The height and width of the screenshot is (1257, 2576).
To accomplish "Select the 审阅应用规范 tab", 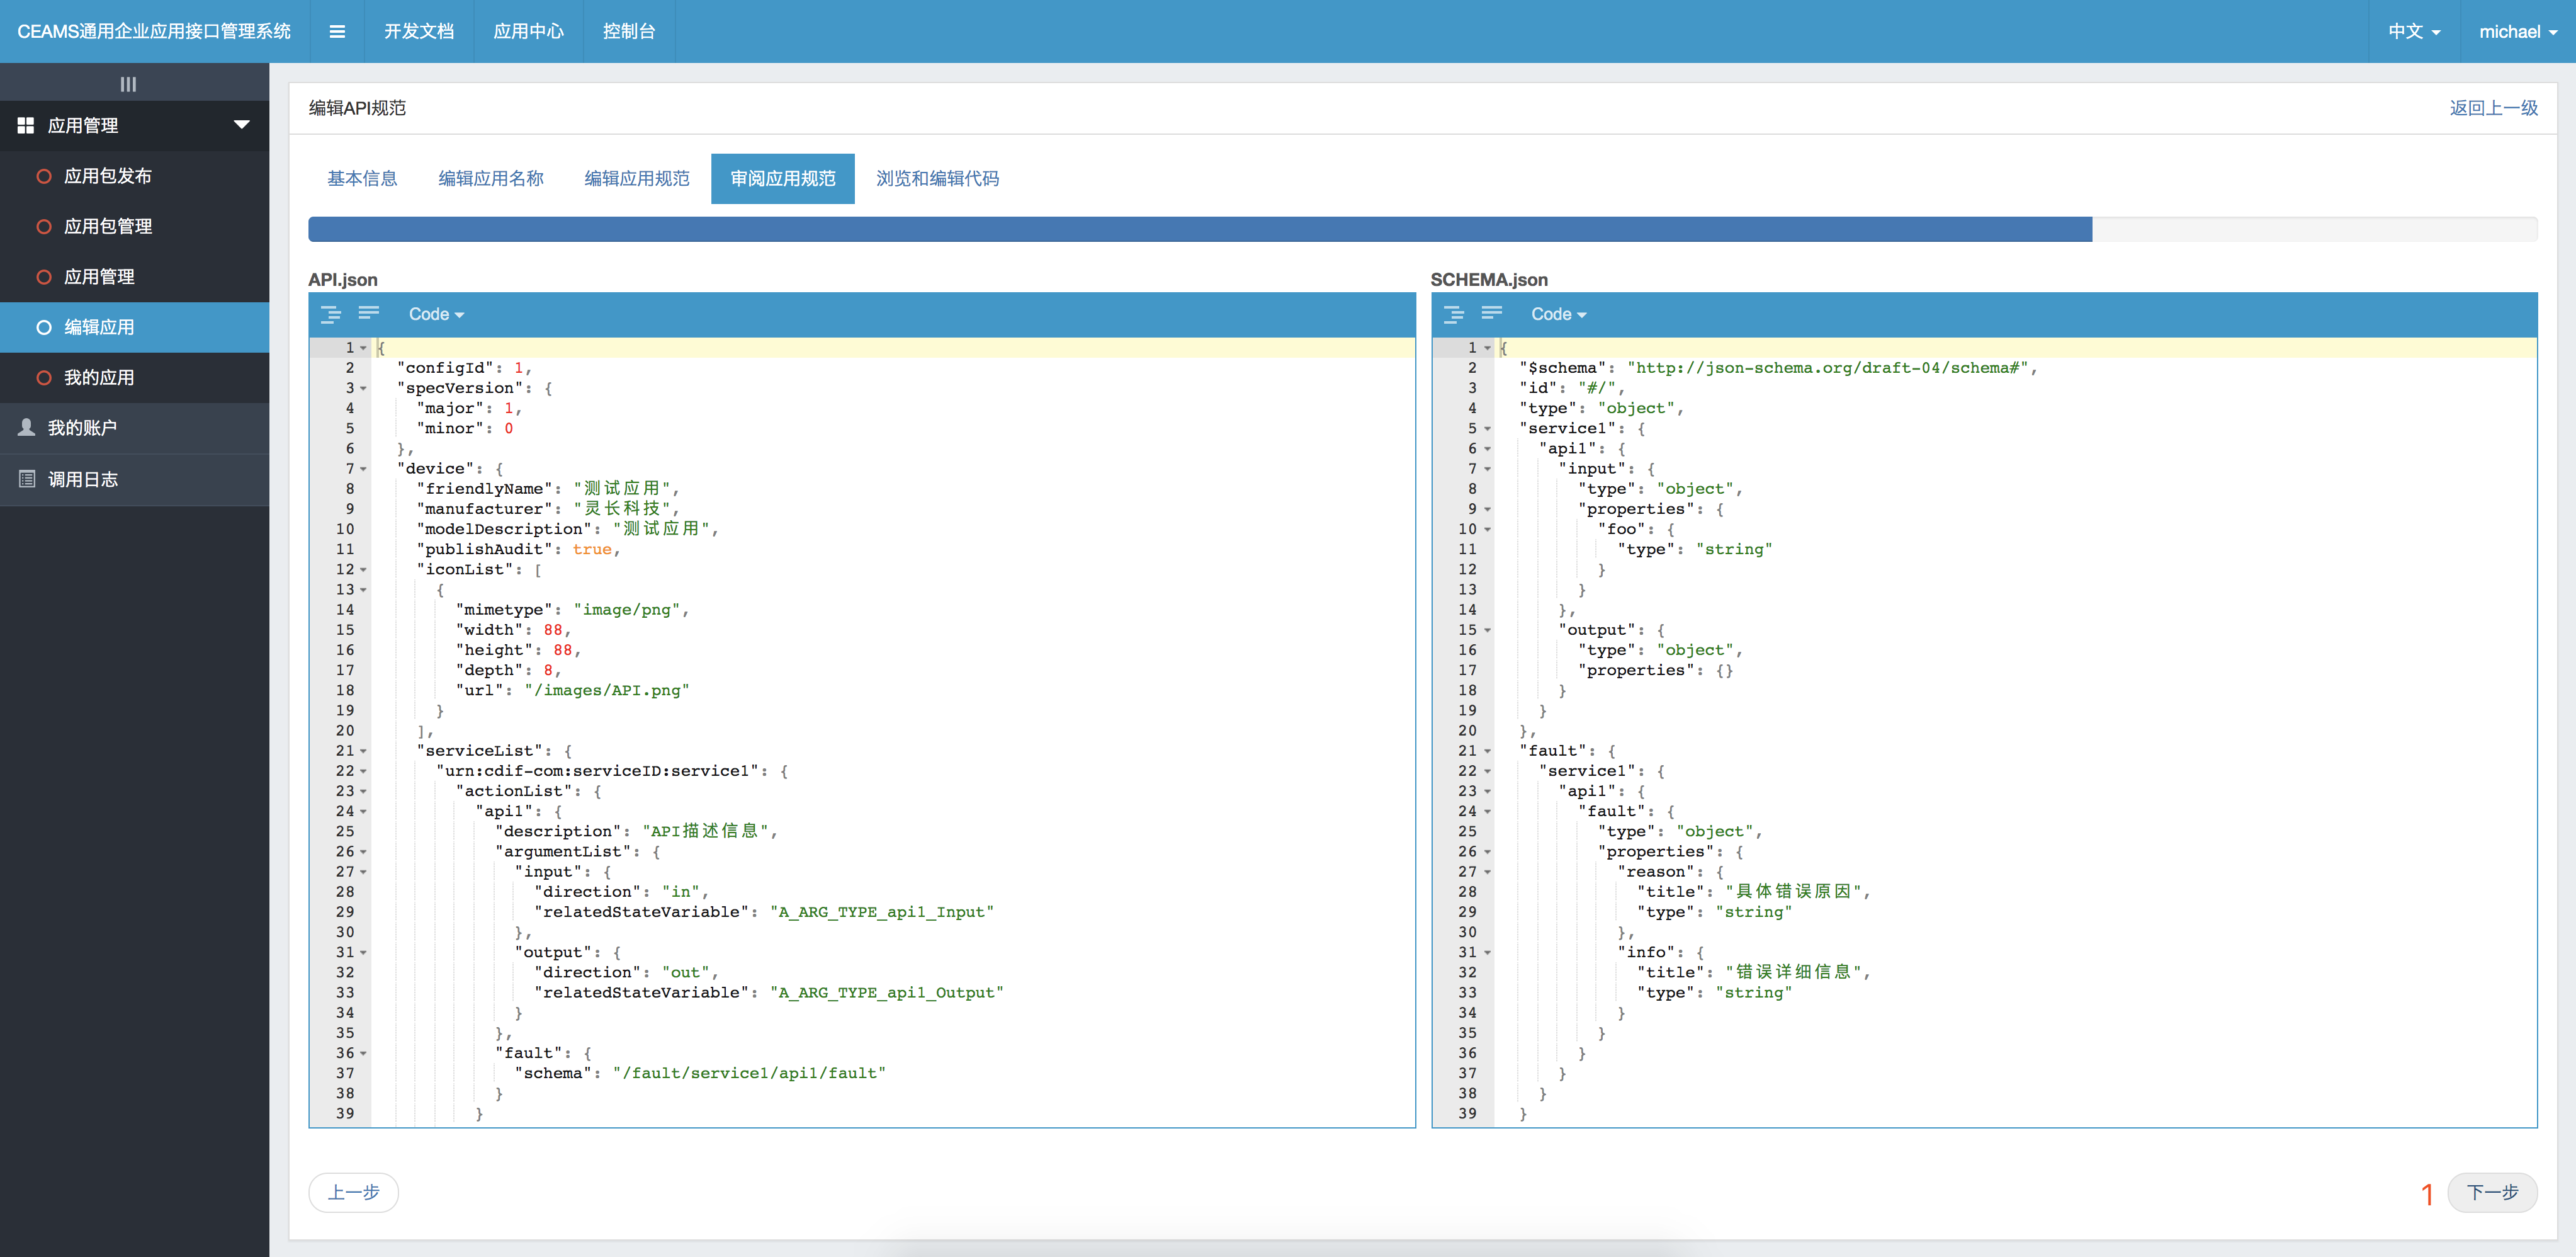I will (783, 178).
